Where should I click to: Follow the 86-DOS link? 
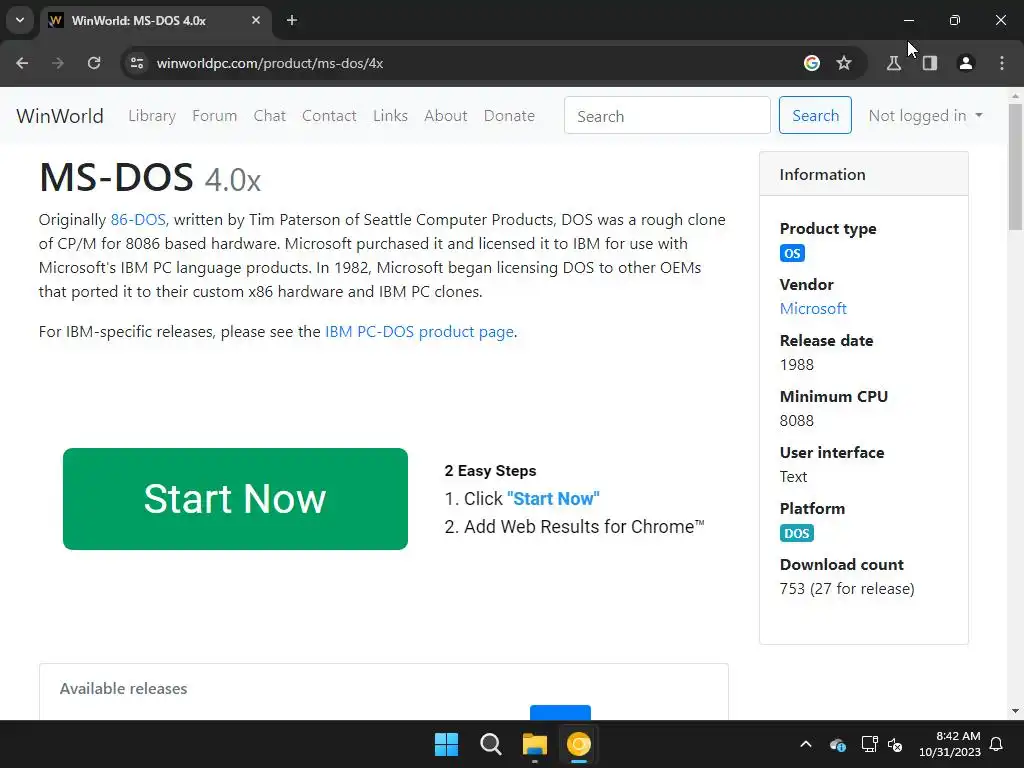pos(138,219)
